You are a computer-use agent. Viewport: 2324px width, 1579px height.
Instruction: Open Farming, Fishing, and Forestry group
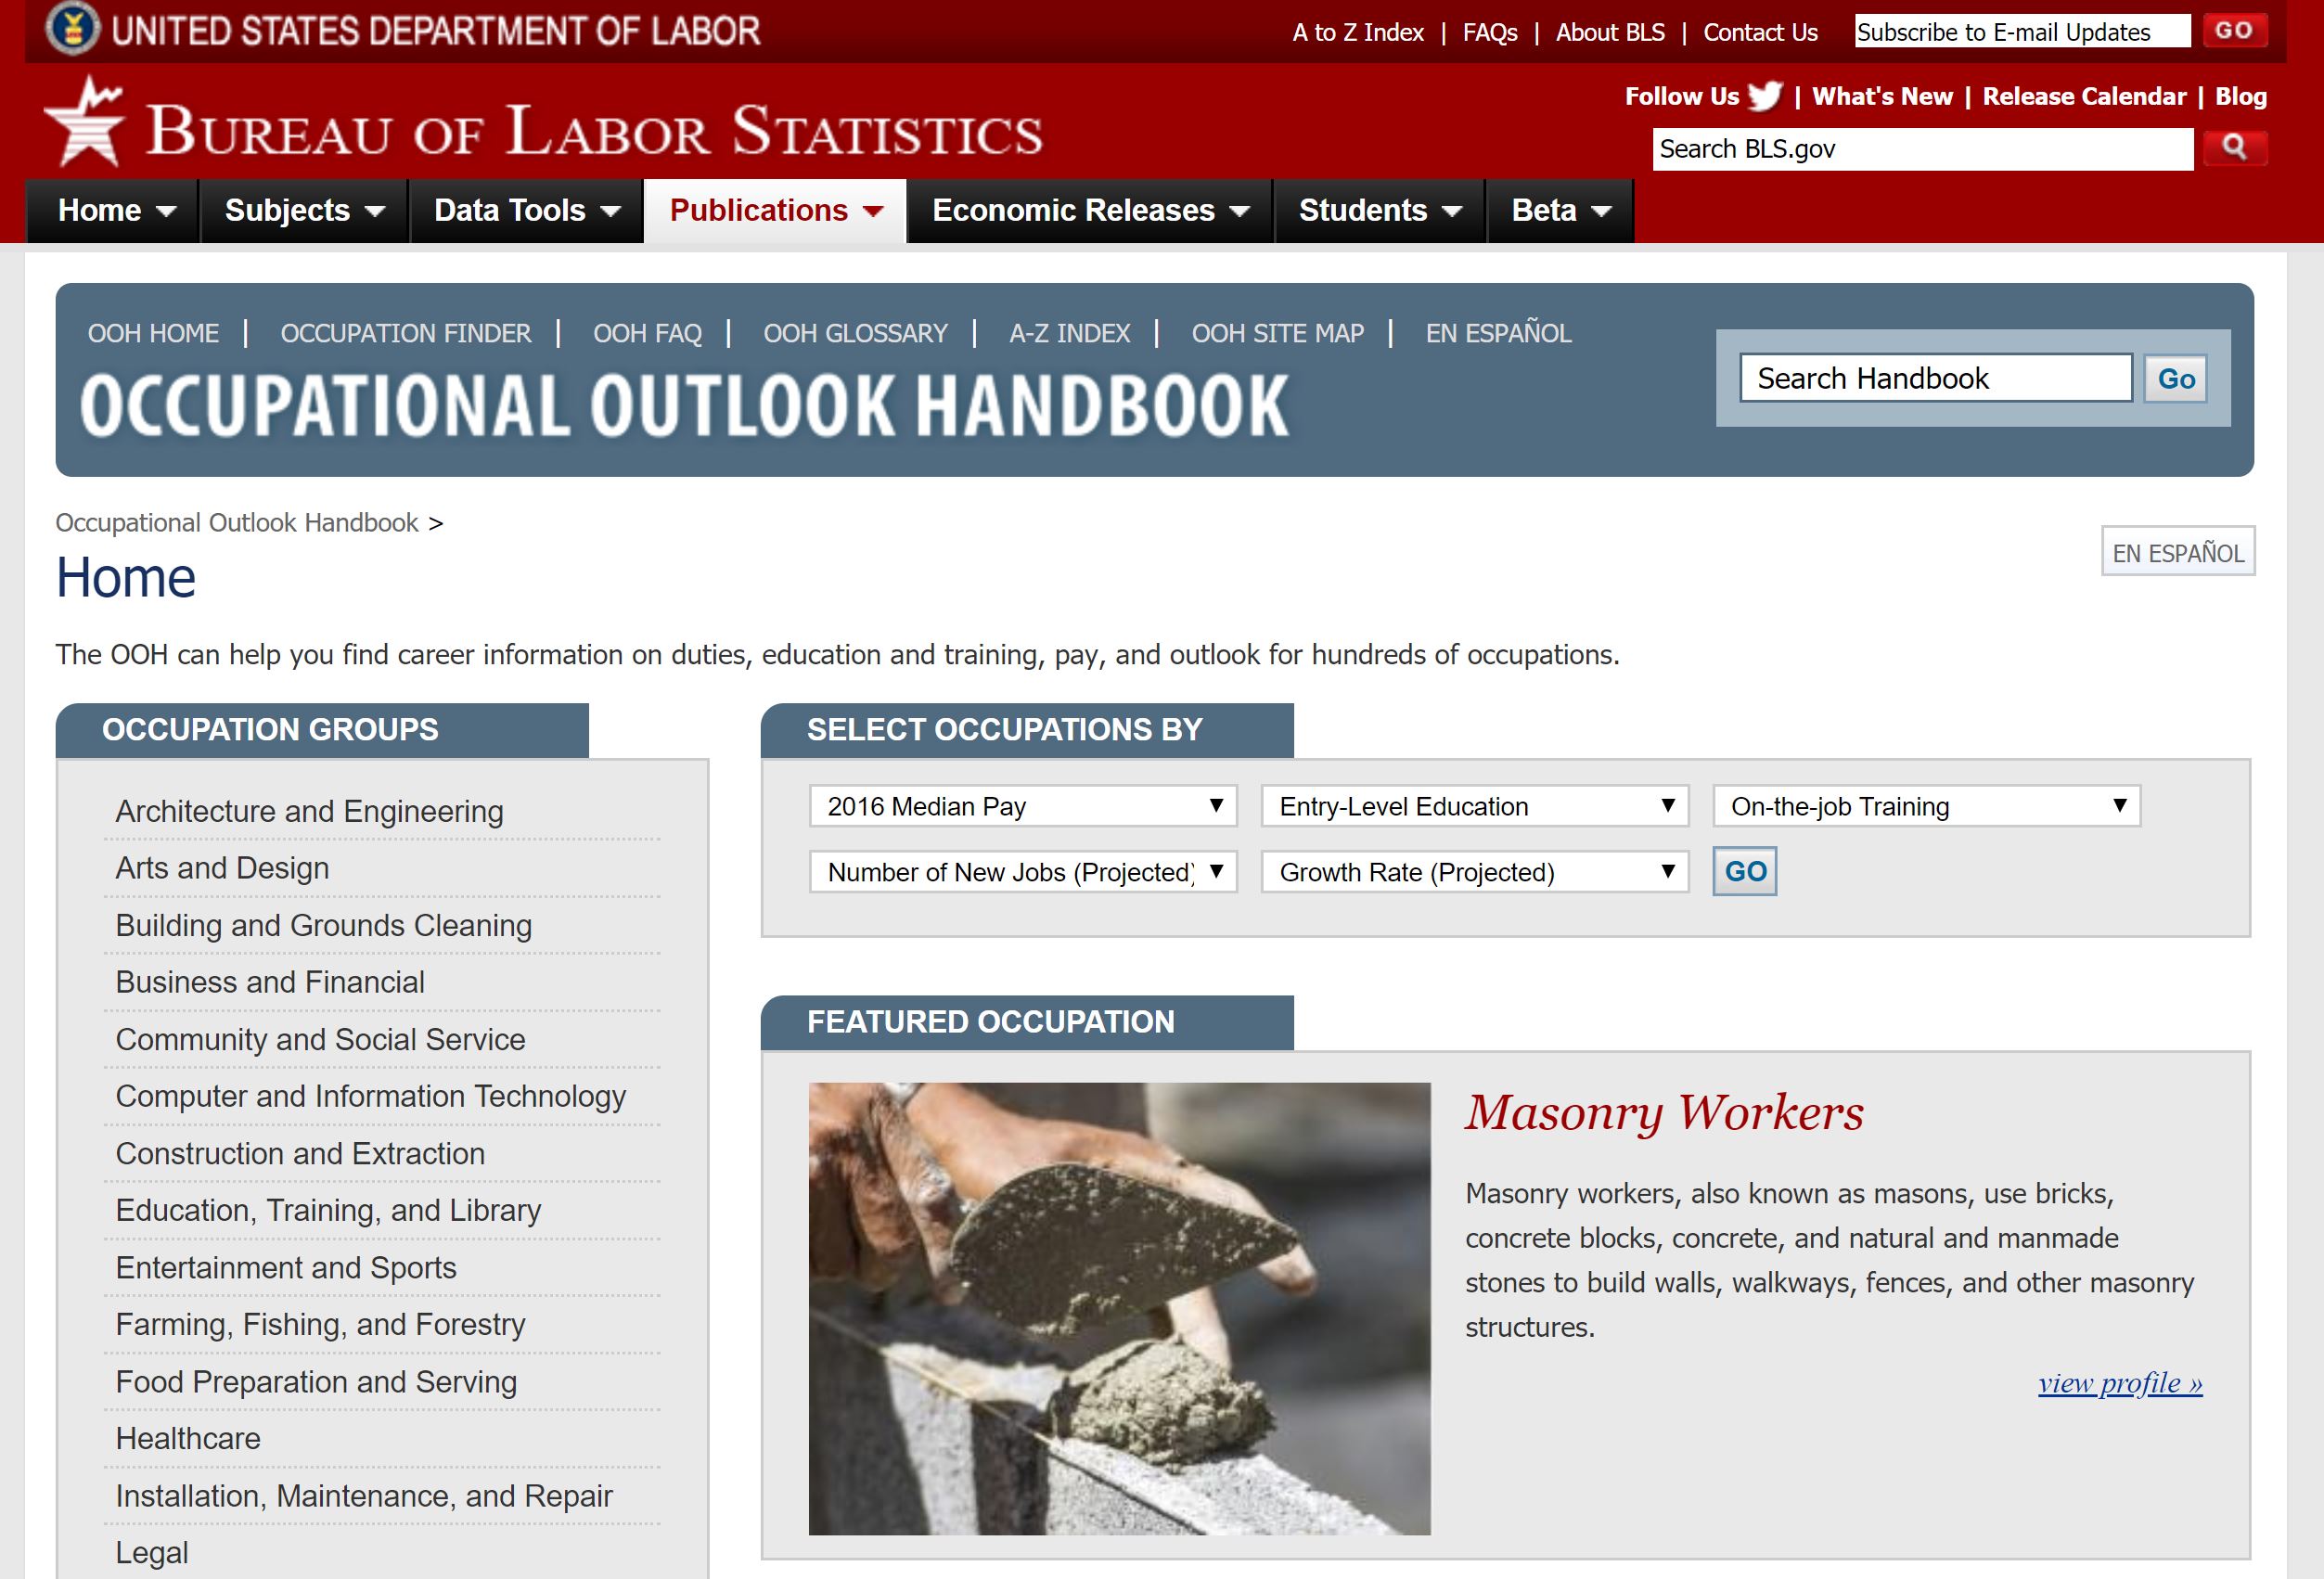tap(320, 1324)
